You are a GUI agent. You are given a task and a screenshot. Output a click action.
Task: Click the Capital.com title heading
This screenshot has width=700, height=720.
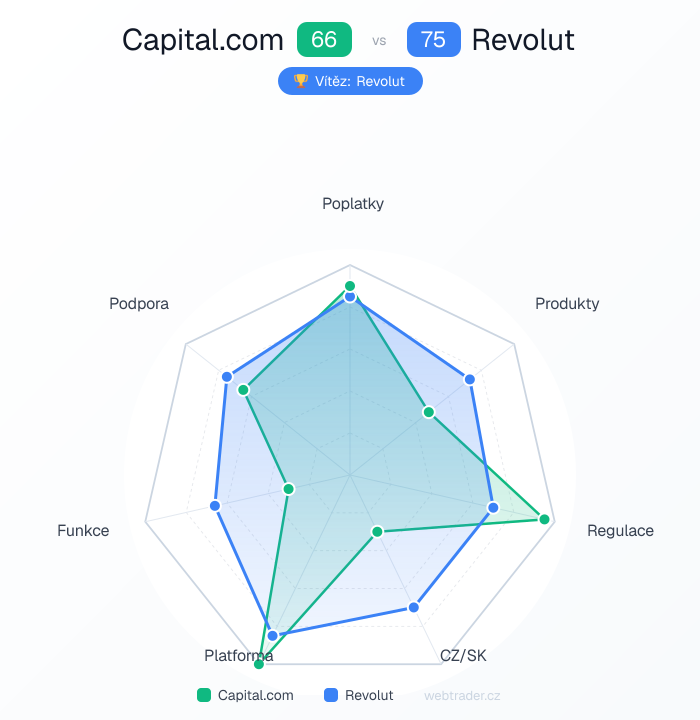203,40
